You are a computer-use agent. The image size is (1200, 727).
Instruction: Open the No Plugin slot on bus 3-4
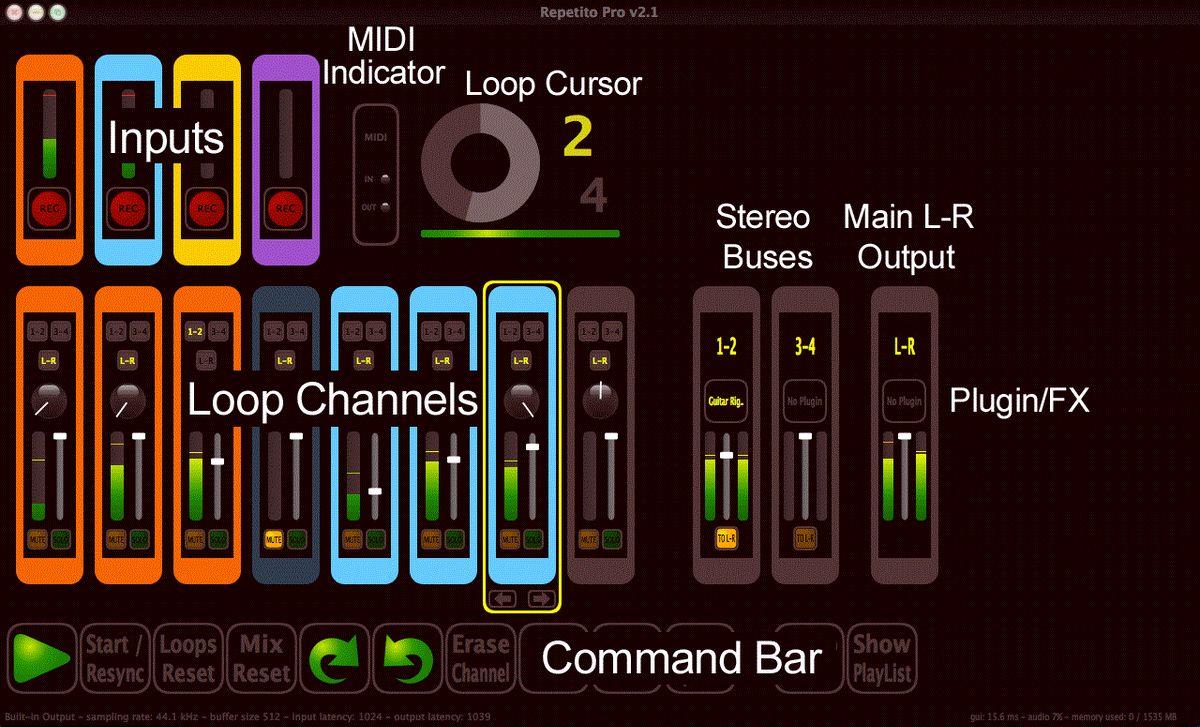tap(805, 401)
